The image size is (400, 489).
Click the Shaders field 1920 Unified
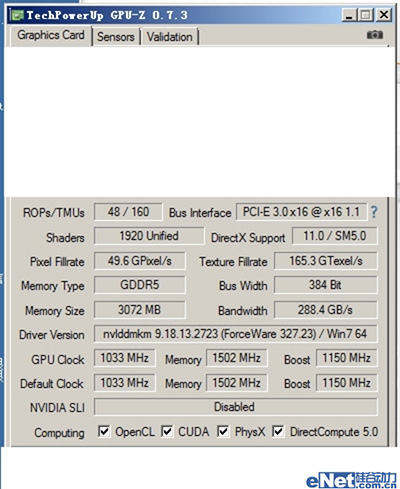point(149,236)
